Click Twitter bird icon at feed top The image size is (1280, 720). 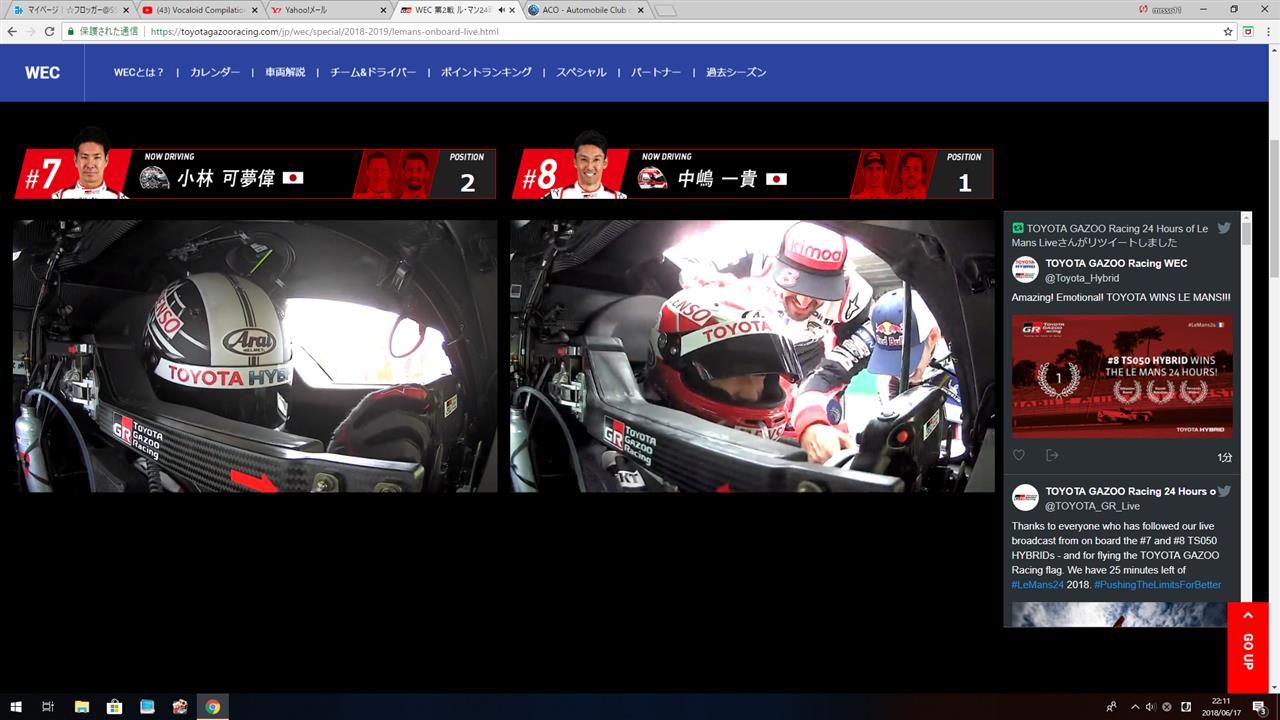[1224, 229]
